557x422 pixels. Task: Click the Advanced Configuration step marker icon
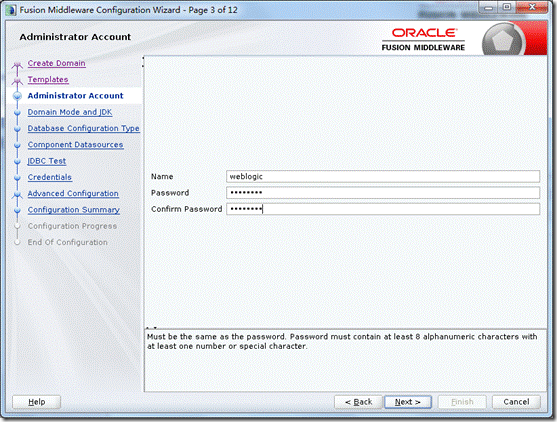point(17,195)
